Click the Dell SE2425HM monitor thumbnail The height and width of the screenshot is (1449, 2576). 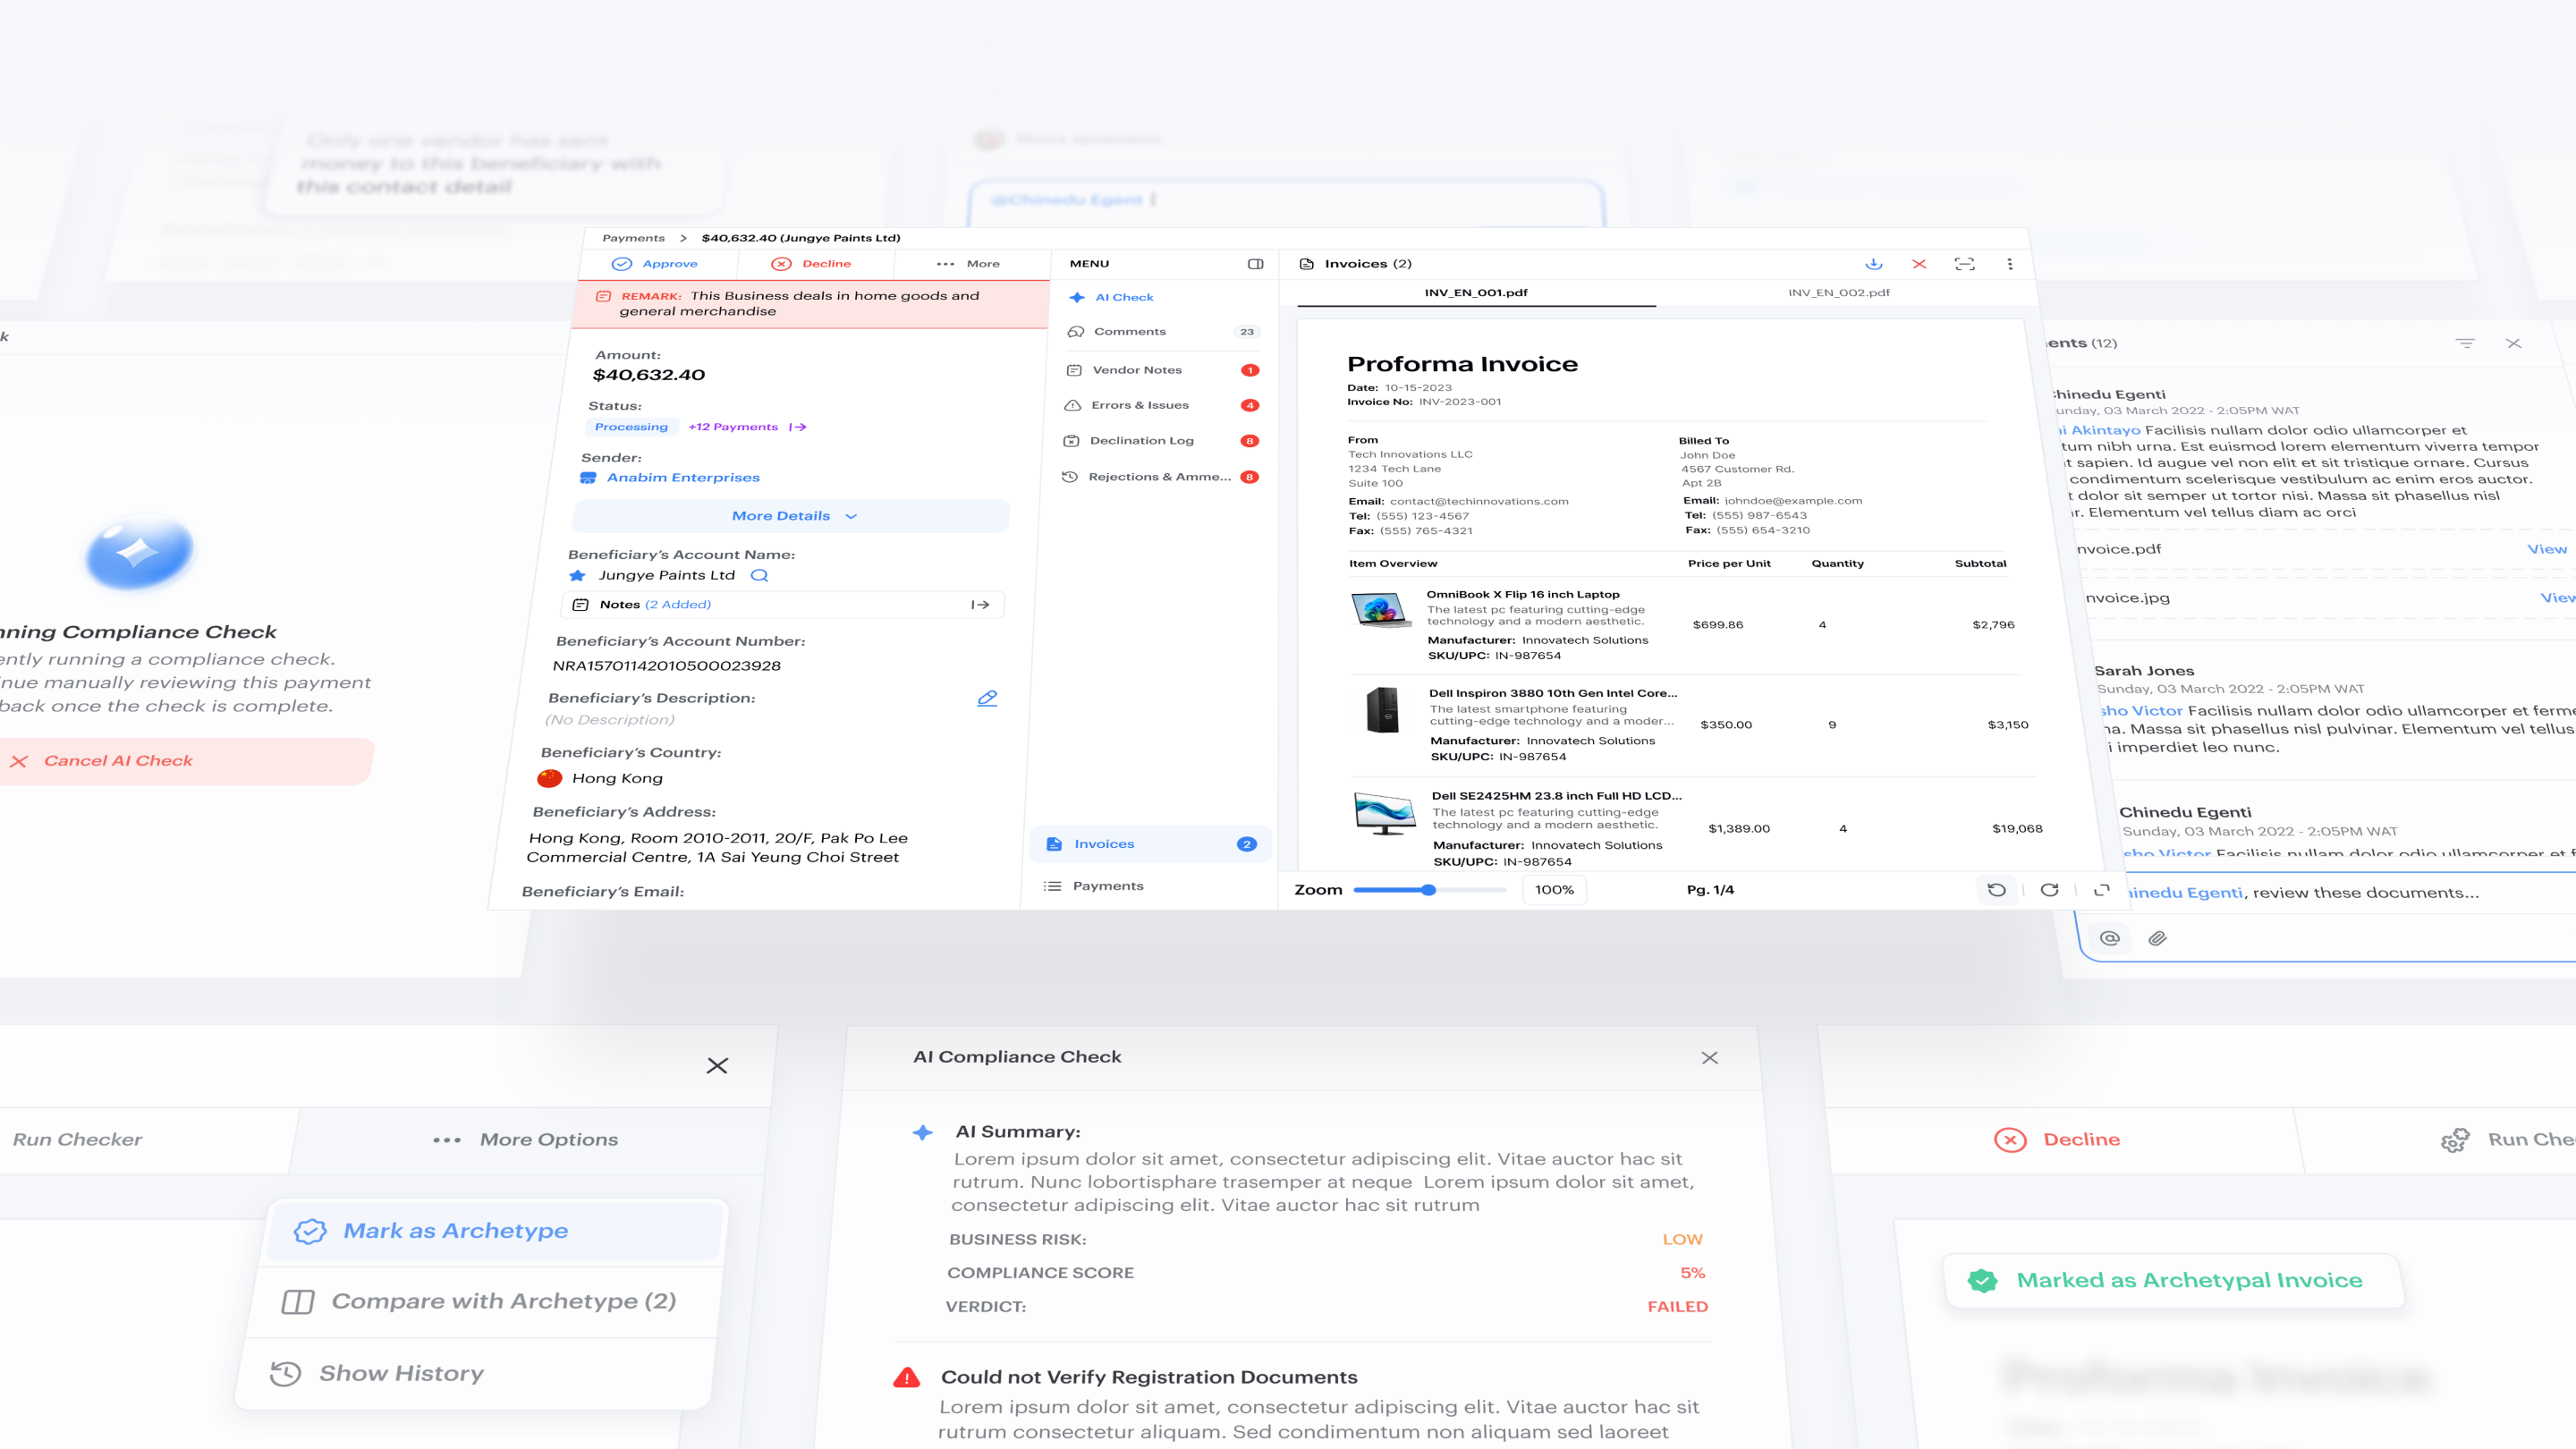pos(1385,813)
